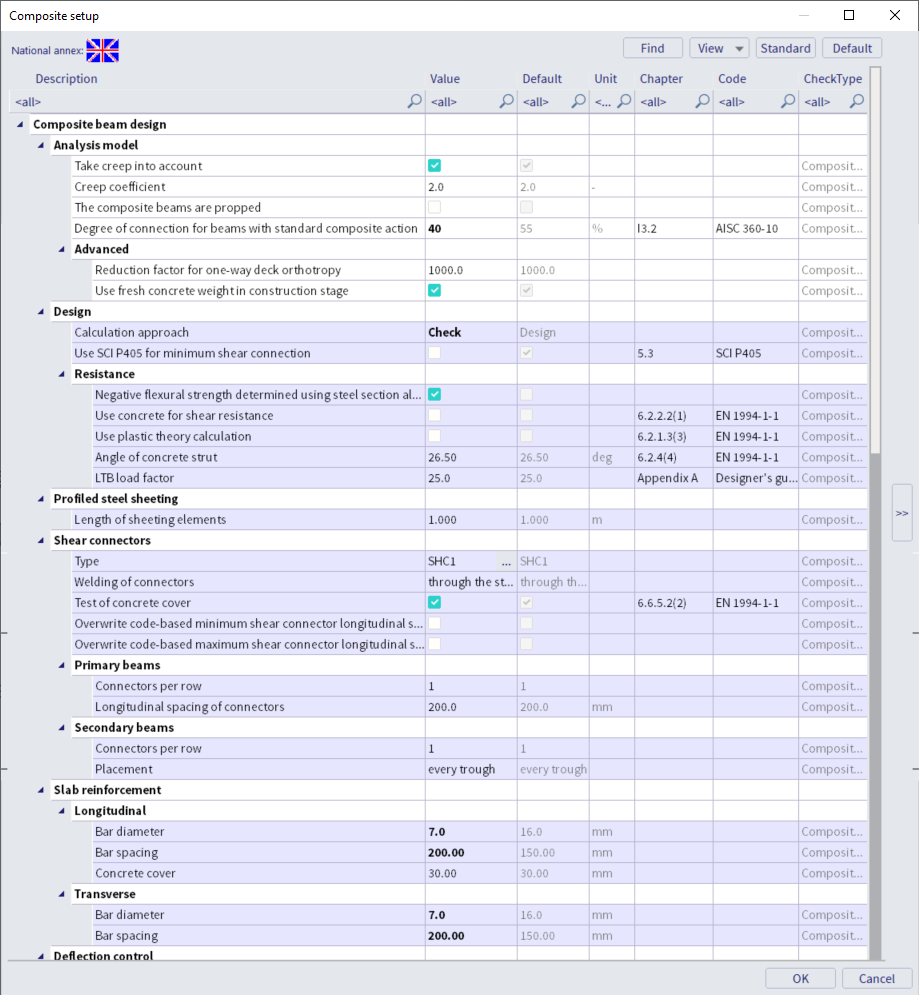Click the magnifier icon in Value filter
Image resolution: width=919 pixels, height=995 pixels.
(506, 101)
